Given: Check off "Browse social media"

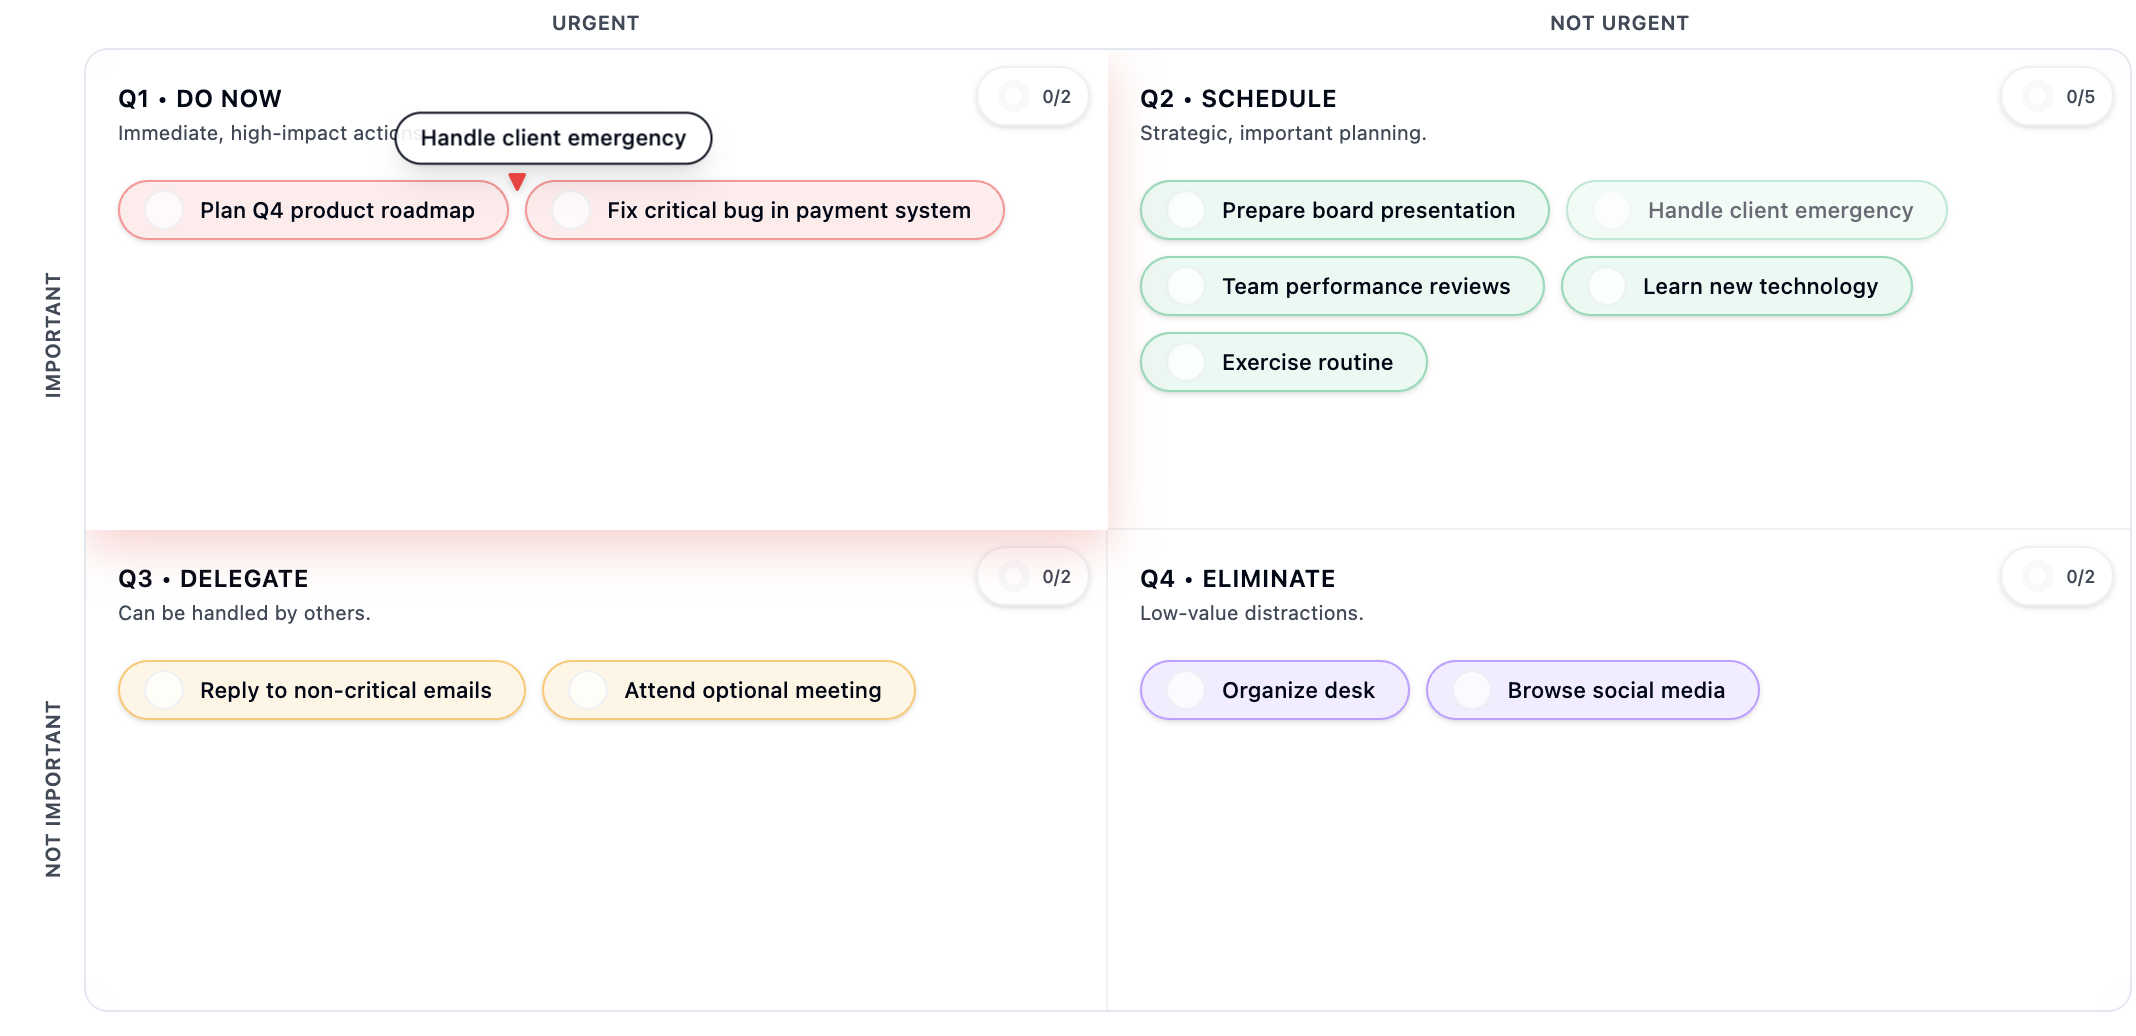Looking at the screenshot, I should click(x=1472, y=690).
